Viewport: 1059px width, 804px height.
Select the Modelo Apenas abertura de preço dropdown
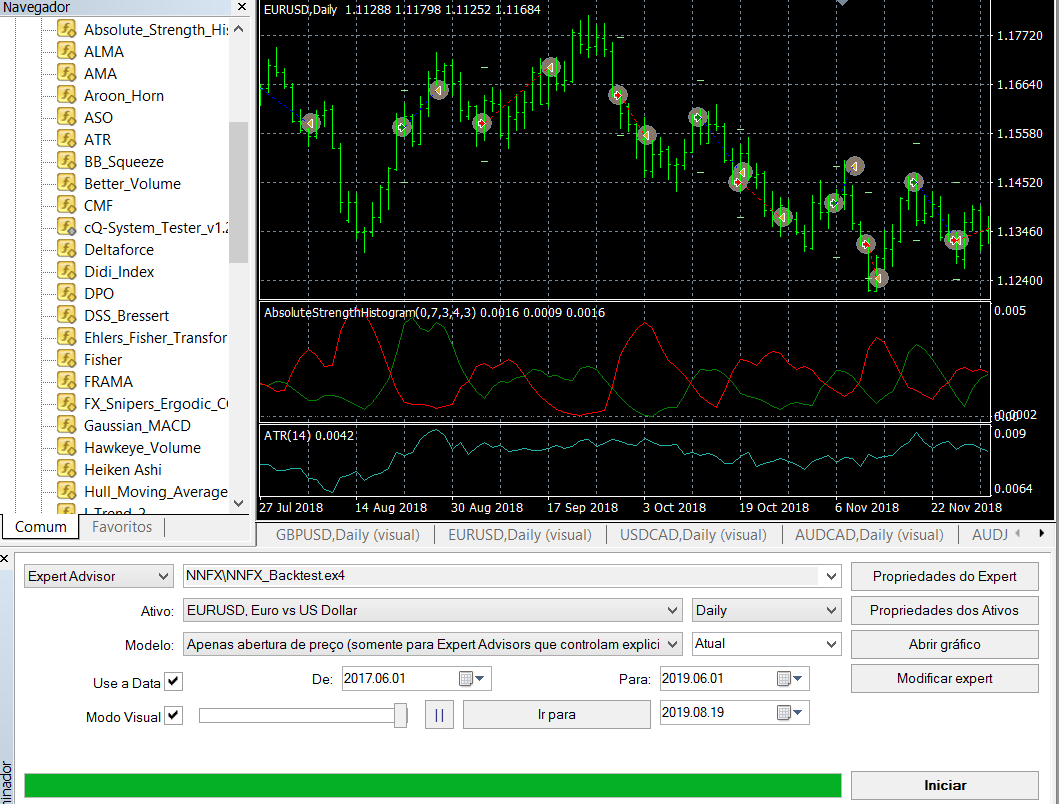432,644
